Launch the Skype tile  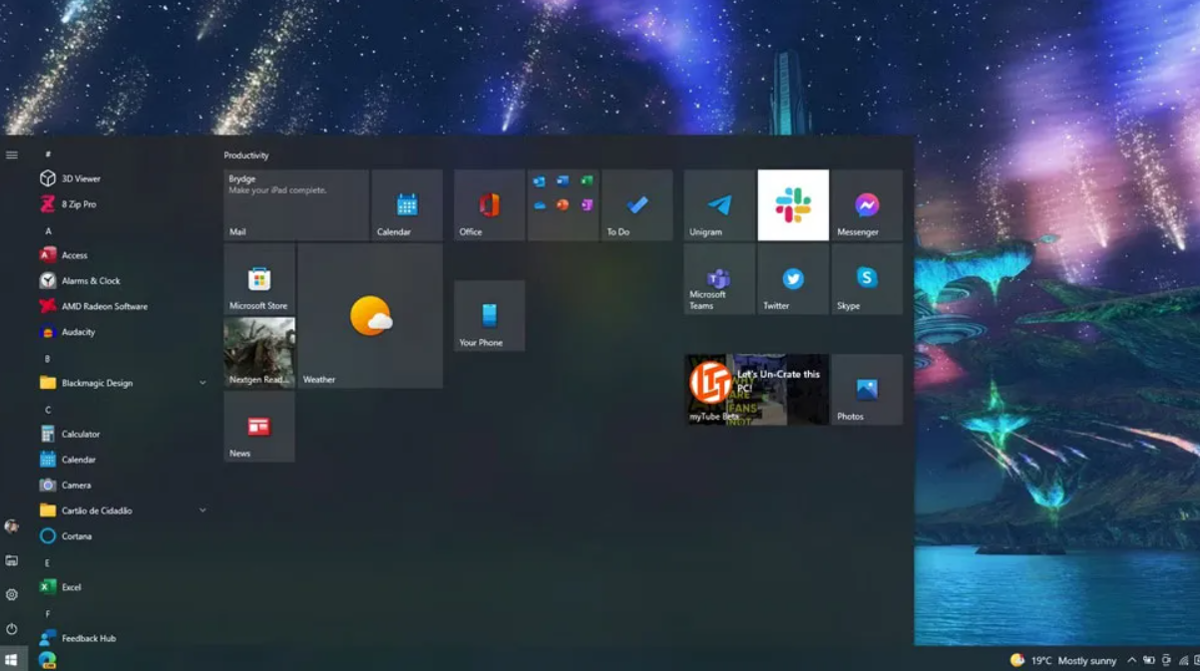(866, 279)
